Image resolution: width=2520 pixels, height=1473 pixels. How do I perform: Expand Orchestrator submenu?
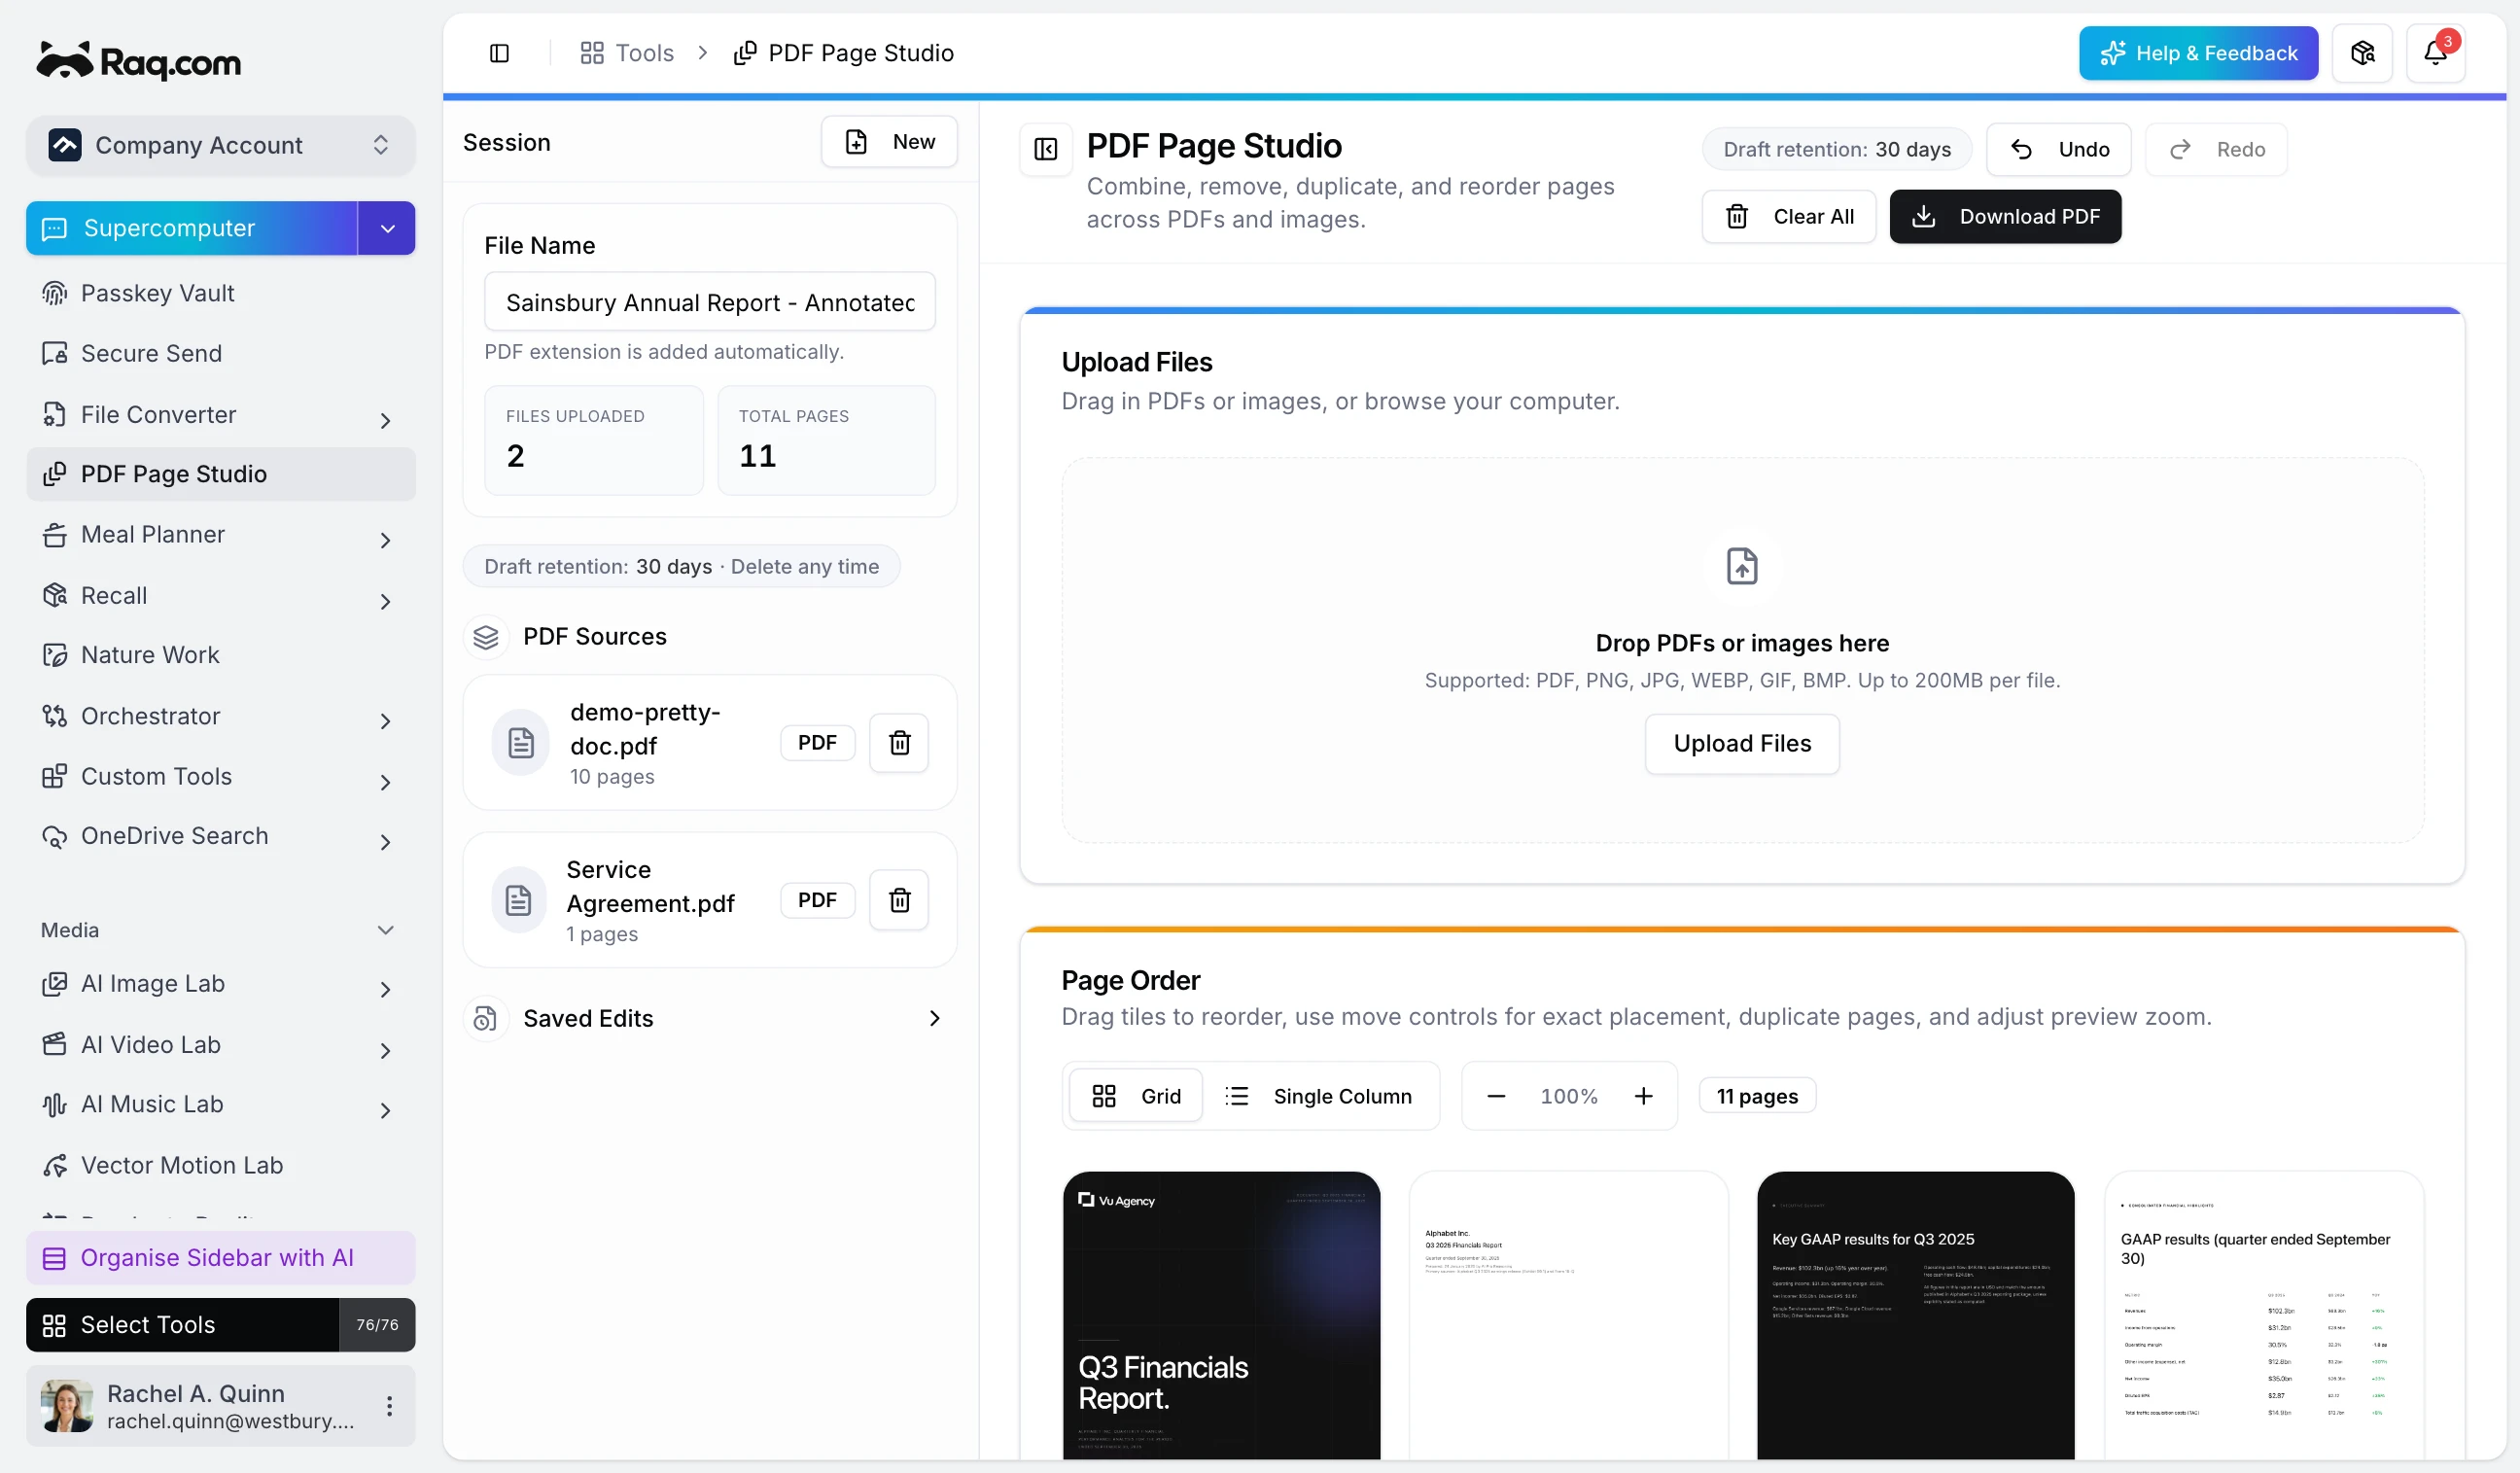(x=385, y=721)
